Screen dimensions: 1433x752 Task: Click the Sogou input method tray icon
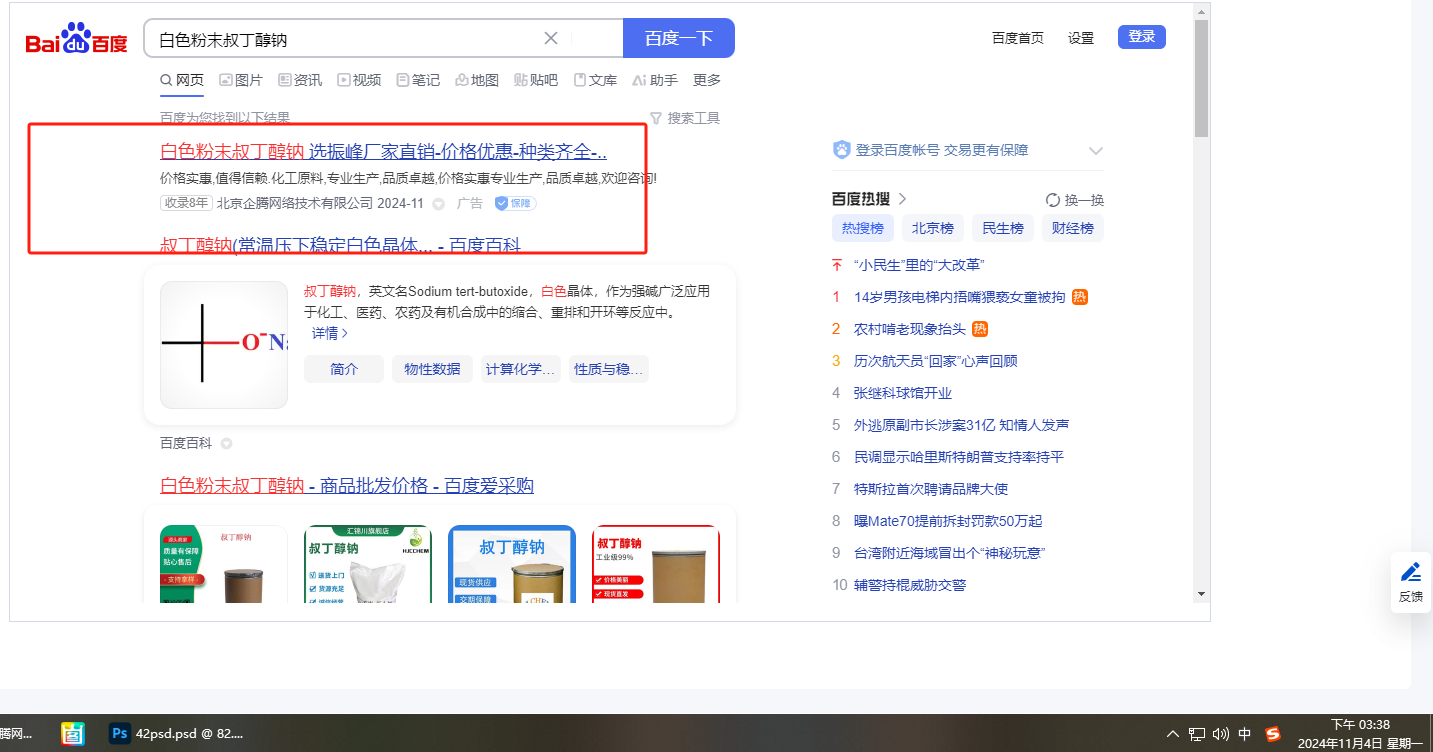coord(1273,734)
